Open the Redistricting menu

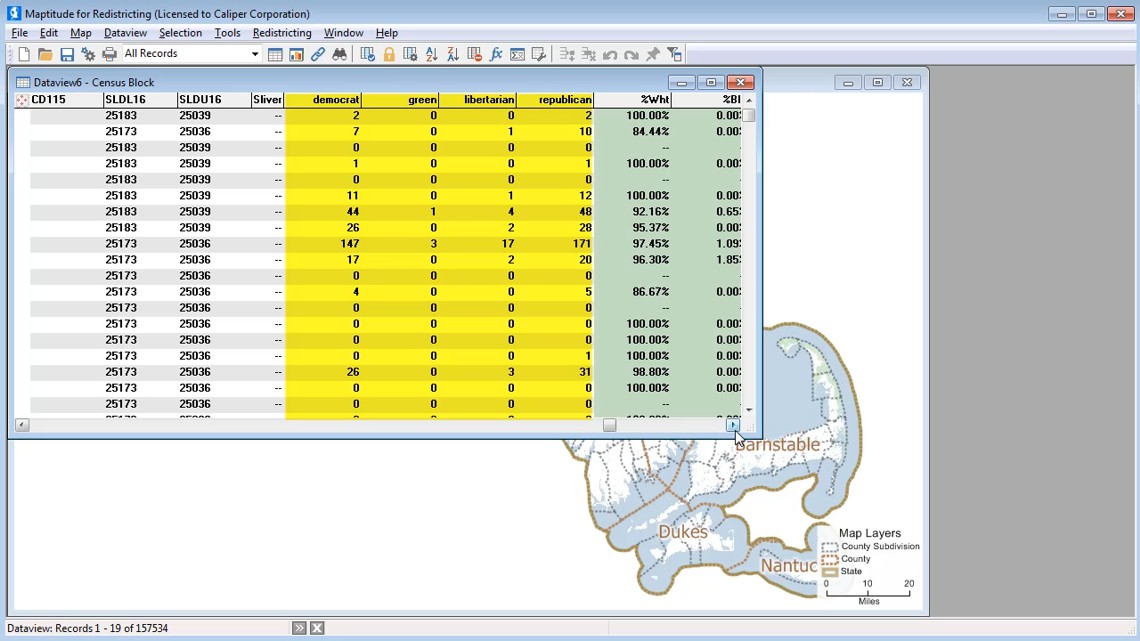281,33
